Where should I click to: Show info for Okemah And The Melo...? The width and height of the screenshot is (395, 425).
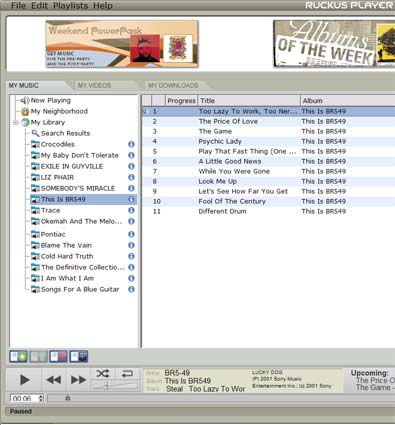[131, 221]
